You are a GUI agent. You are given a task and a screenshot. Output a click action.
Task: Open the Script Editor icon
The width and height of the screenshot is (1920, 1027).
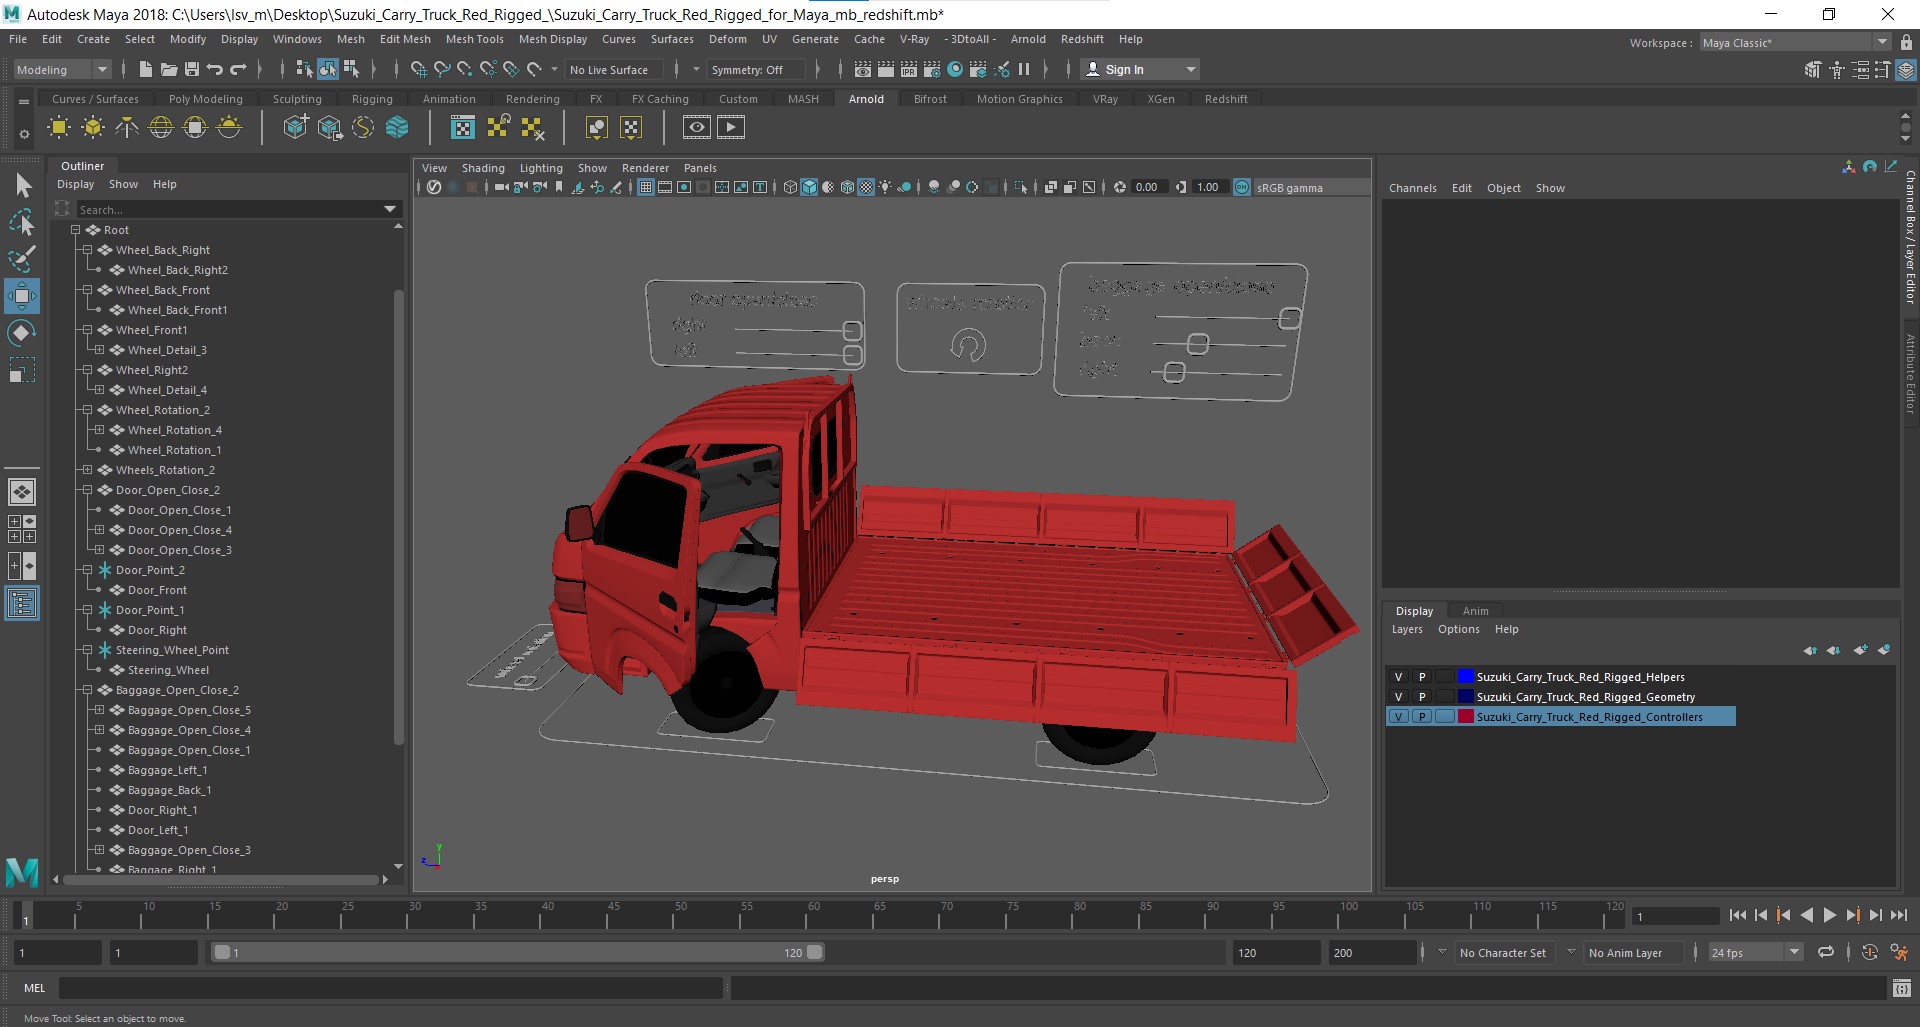pyautogui.click(x=1901, y=988)
